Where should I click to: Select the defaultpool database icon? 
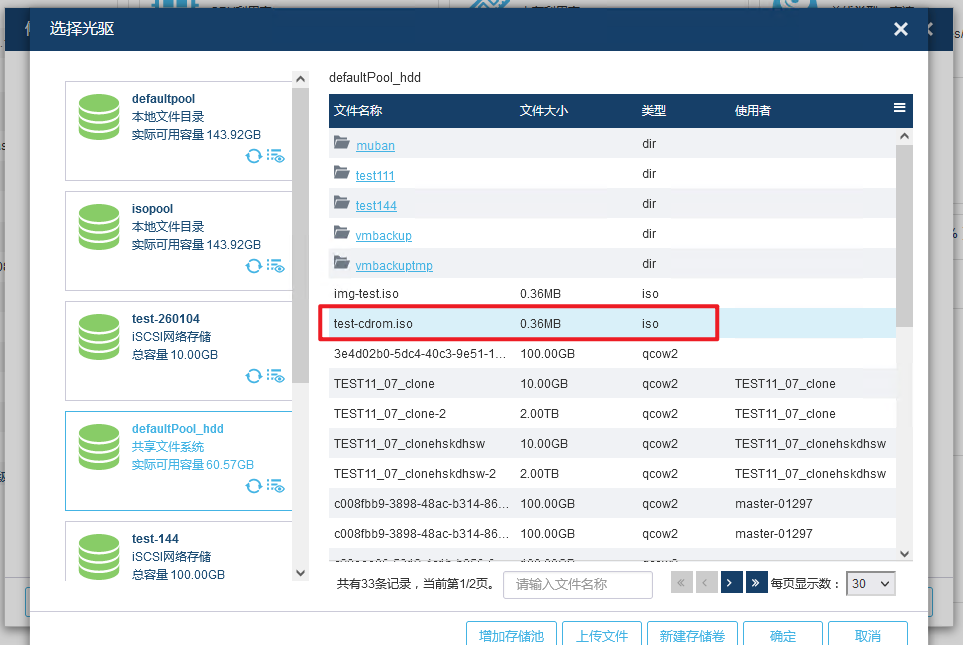(99, 117)
